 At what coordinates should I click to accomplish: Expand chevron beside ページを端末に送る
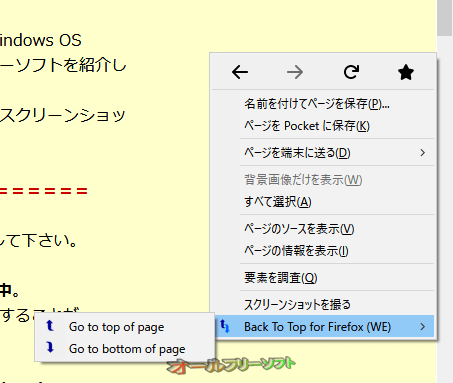pyautogui.click(x=422, y=153)
